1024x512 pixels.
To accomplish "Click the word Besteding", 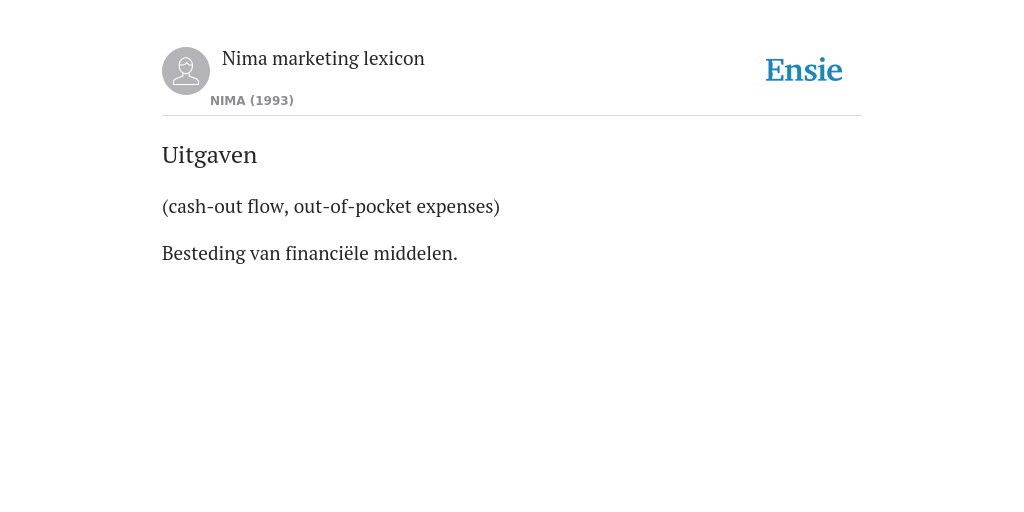I will pos(204,254).
